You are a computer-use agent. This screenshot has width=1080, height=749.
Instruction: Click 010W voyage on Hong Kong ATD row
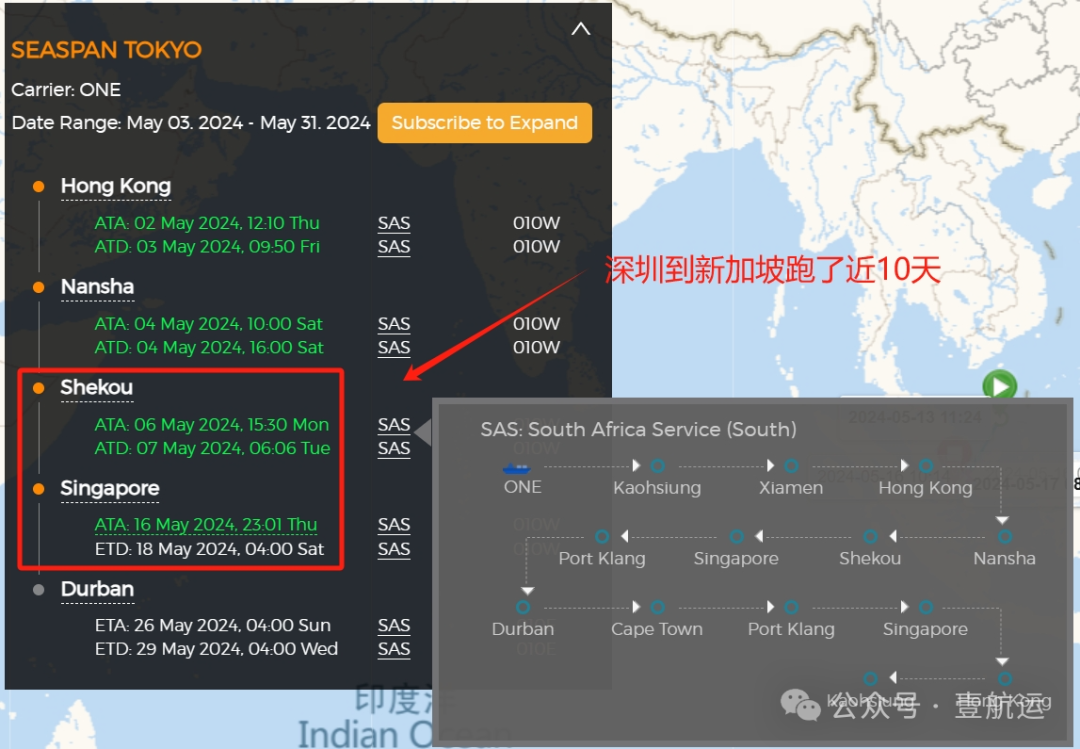coord(537,247)
